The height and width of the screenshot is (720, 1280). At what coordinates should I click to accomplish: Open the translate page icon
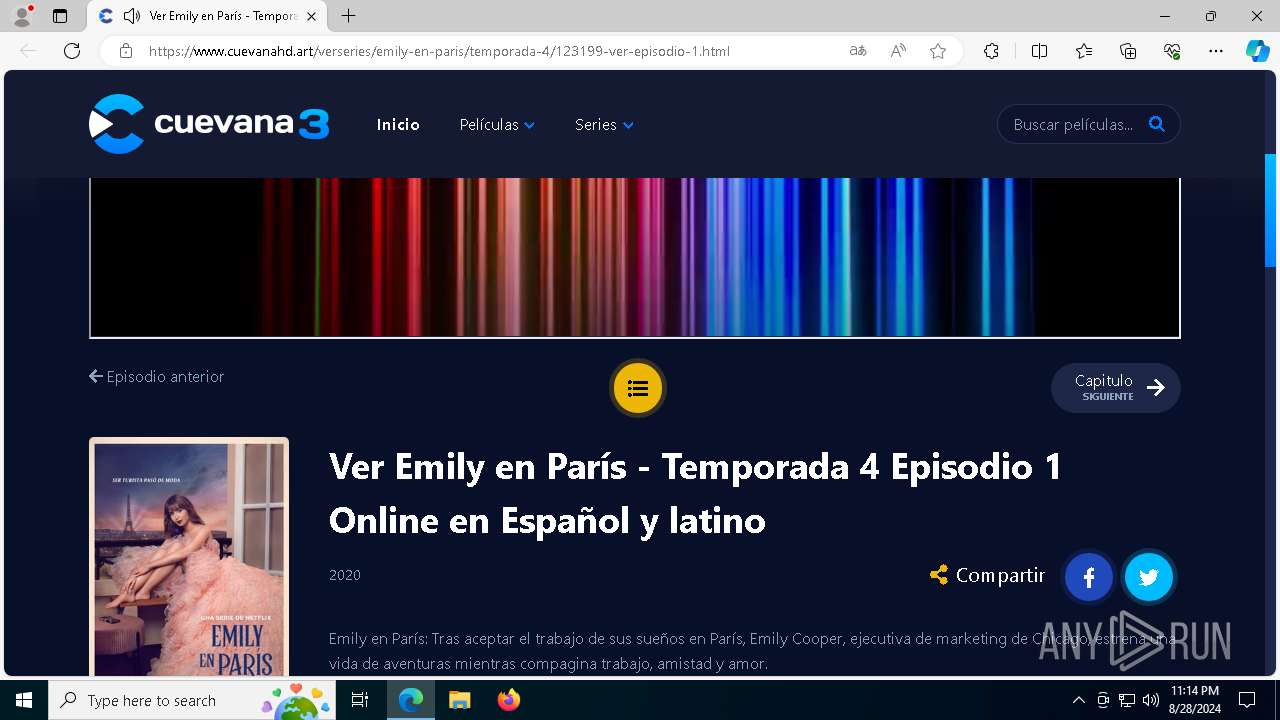point(858,51)
